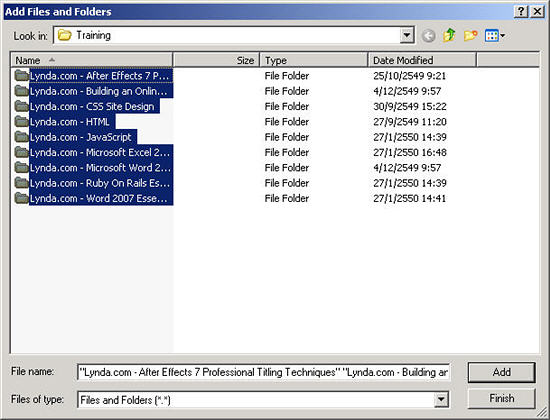The width and height of the screenshot is (550, 420).
Task: Select Lynda.com - Ruby On Rails folder
Action: 101,183
